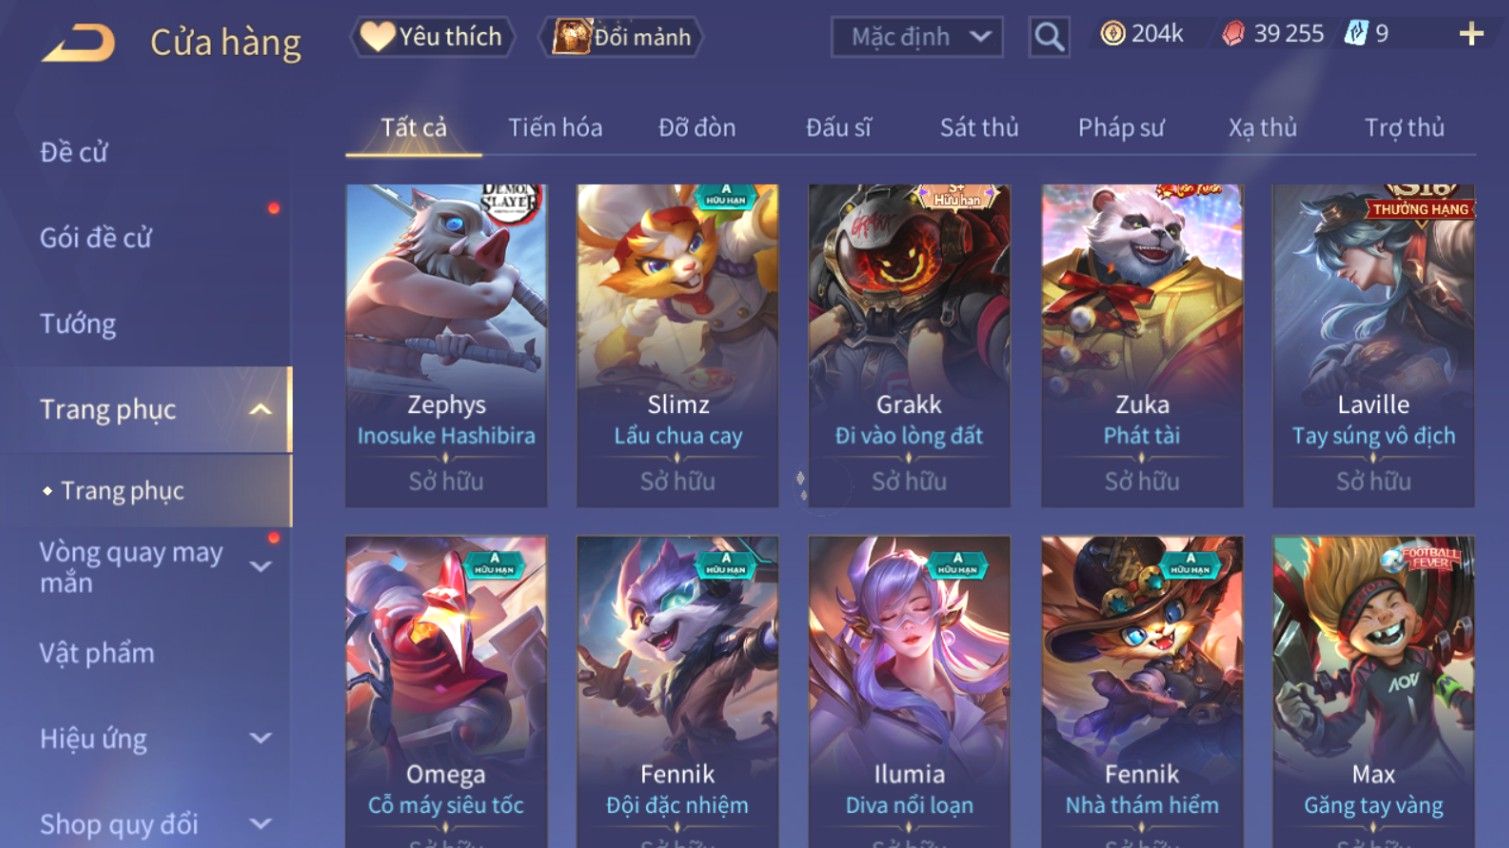The height and width of the screenshot is (848, 1509).
Task: Open Đổi mảnh chest exchange
Action: point(621,37)
